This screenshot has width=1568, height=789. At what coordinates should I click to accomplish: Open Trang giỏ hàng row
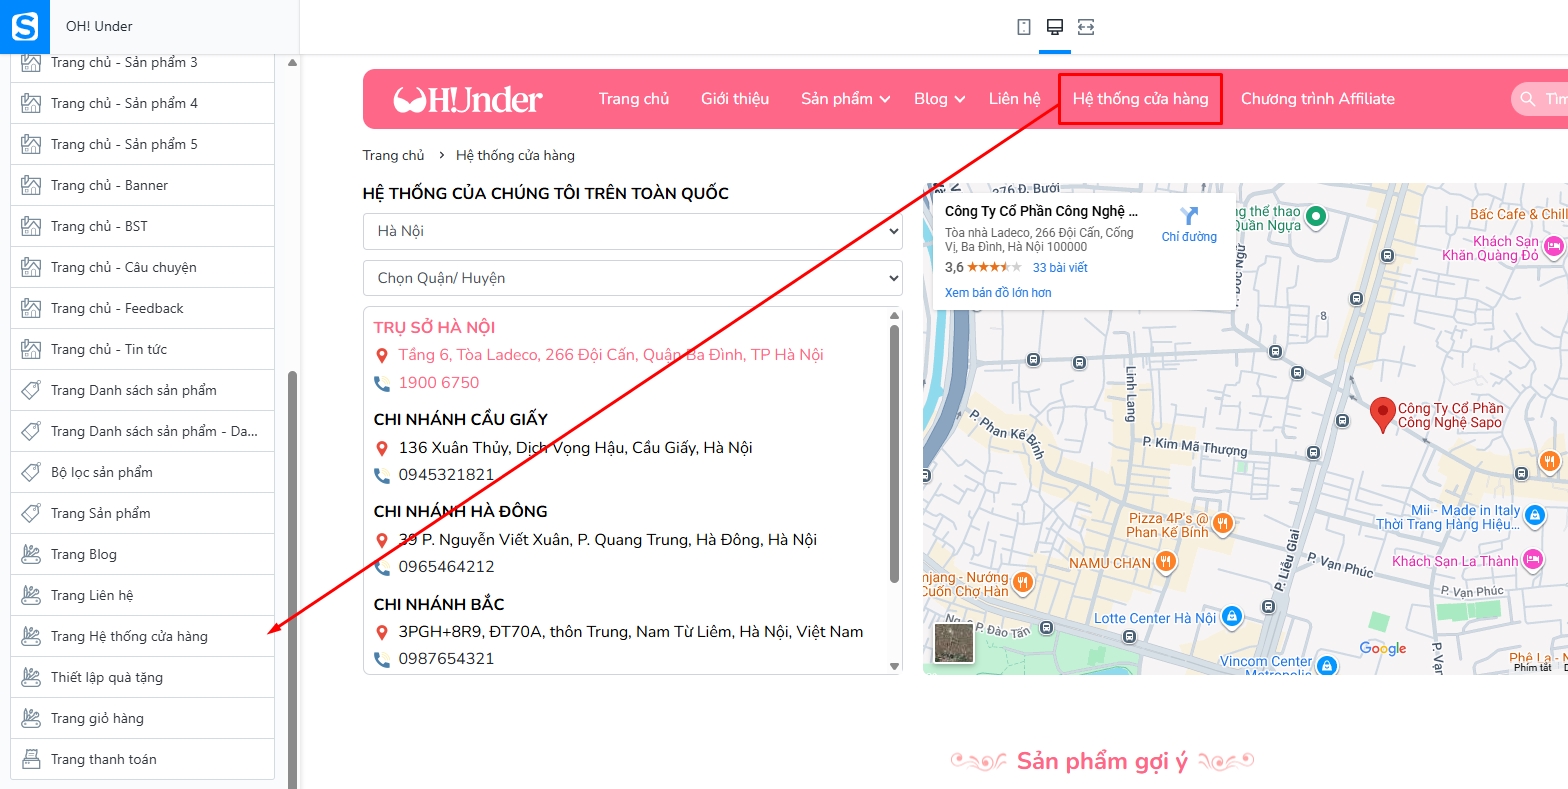tap(143, 718)
